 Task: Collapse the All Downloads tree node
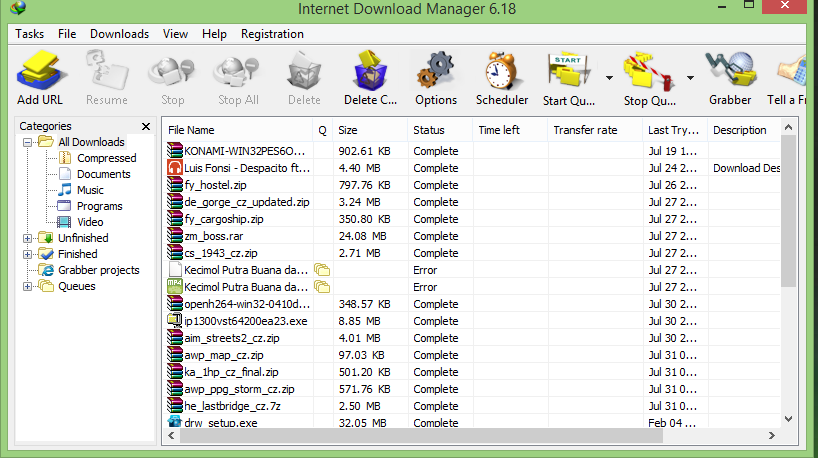coord(28,142)
